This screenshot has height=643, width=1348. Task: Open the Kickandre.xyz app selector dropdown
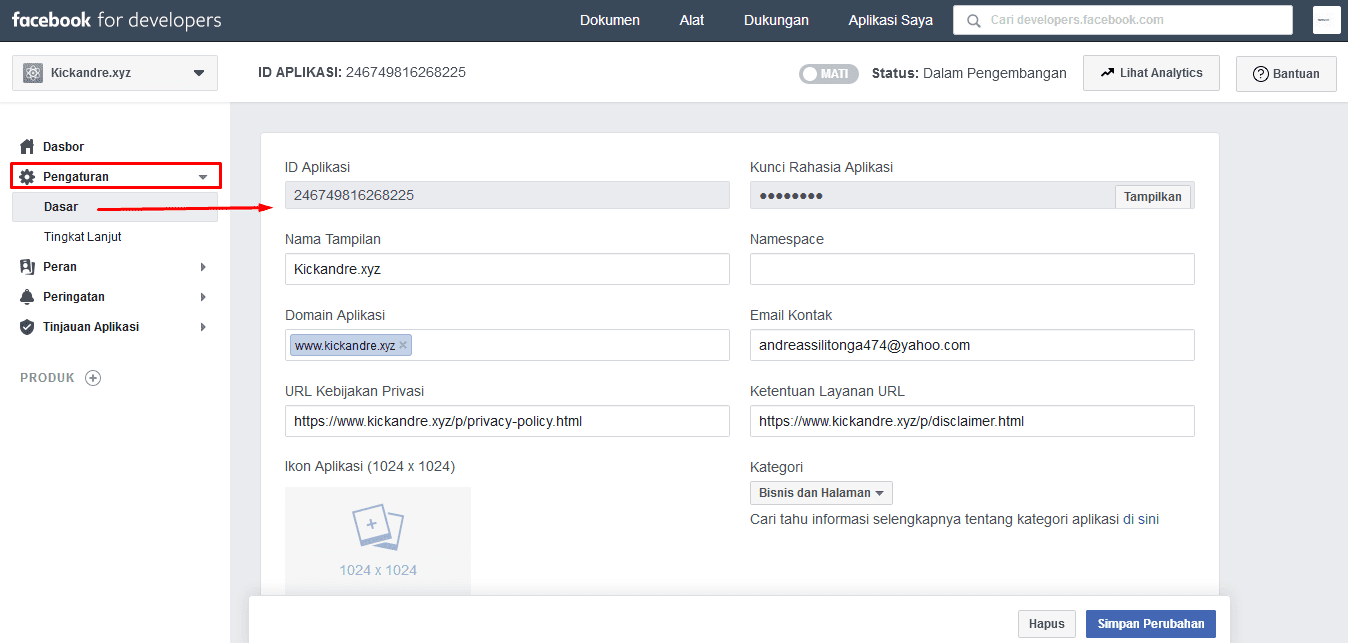pos(115,73)
